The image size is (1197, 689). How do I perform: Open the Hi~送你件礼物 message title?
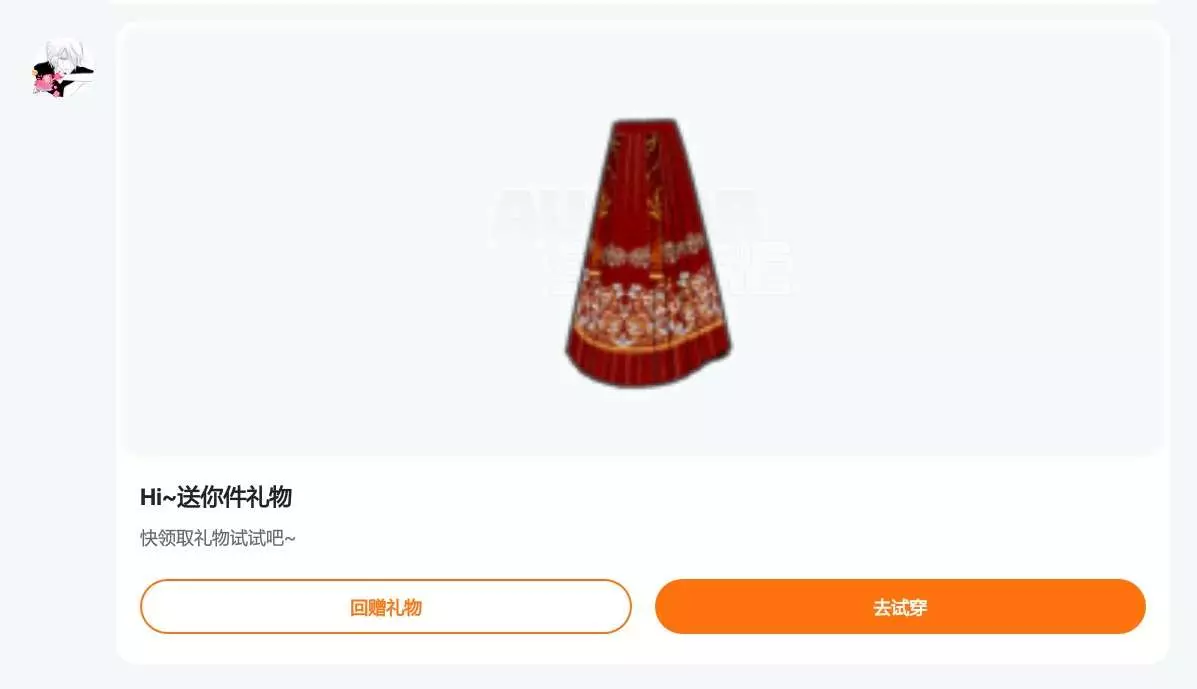click(216, 497)
